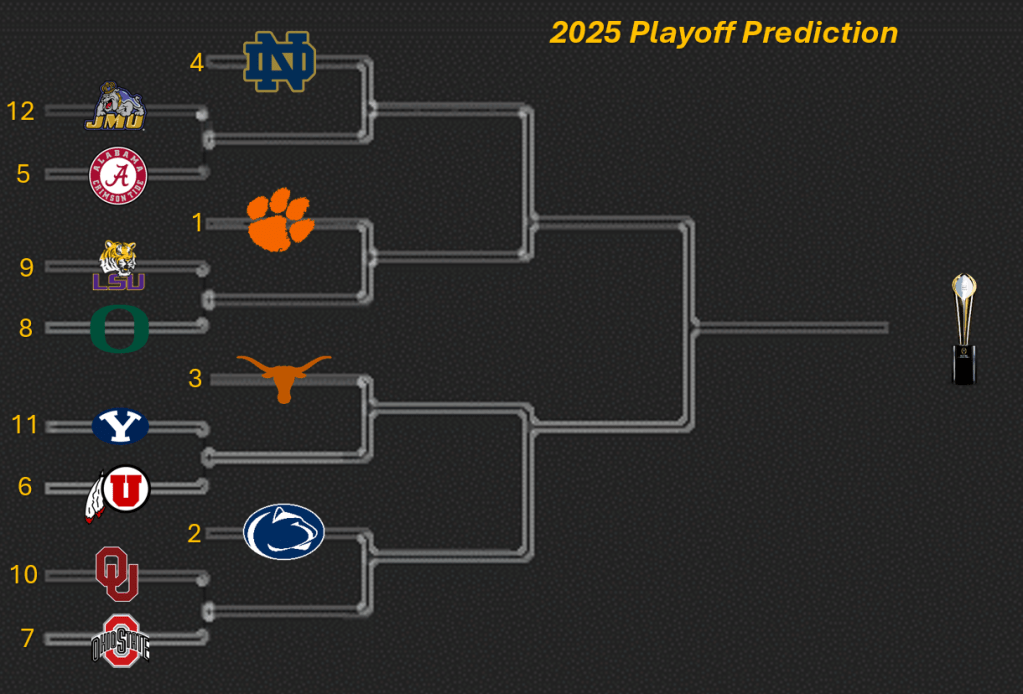Select the BYU oval logo

[120, 426]
